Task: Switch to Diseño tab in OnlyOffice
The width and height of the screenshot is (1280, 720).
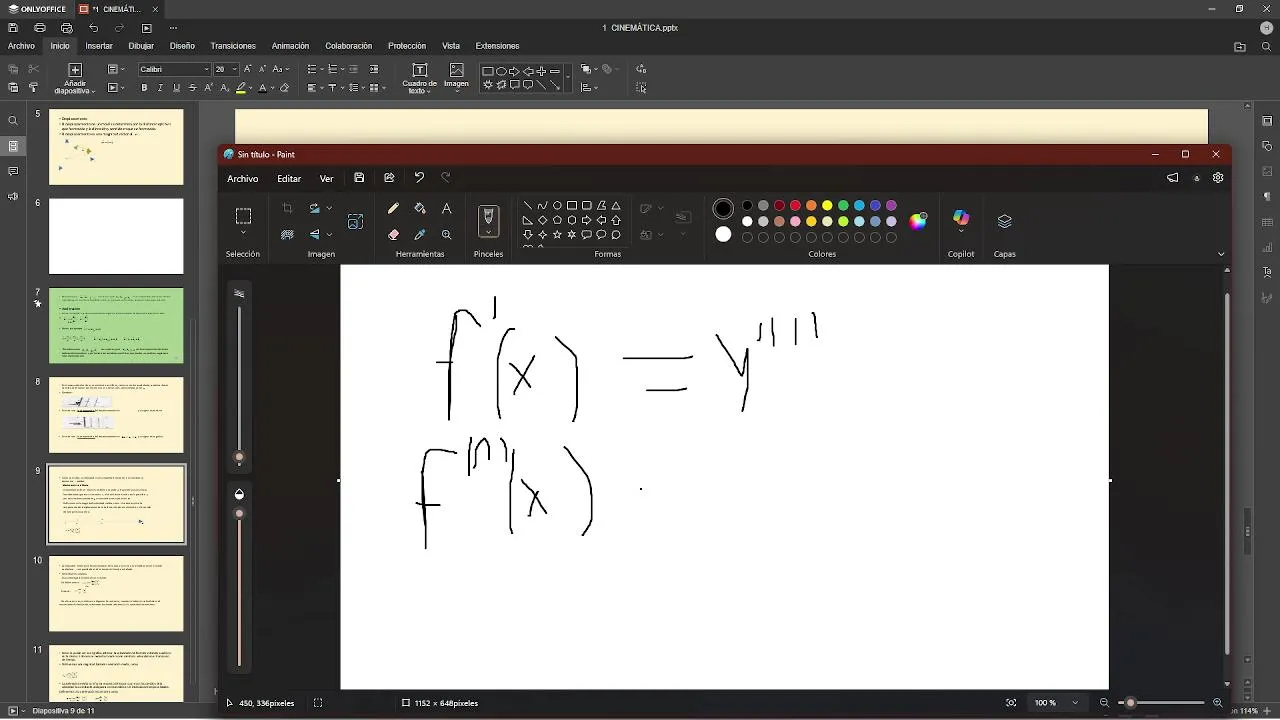Action: tap(182, 46)
